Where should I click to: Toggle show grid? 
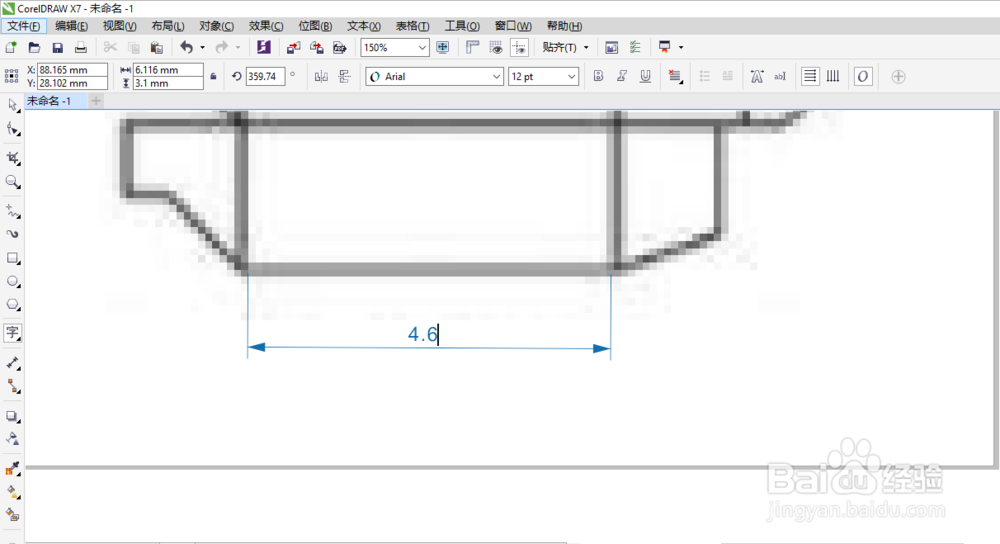(x=496, y=47)
